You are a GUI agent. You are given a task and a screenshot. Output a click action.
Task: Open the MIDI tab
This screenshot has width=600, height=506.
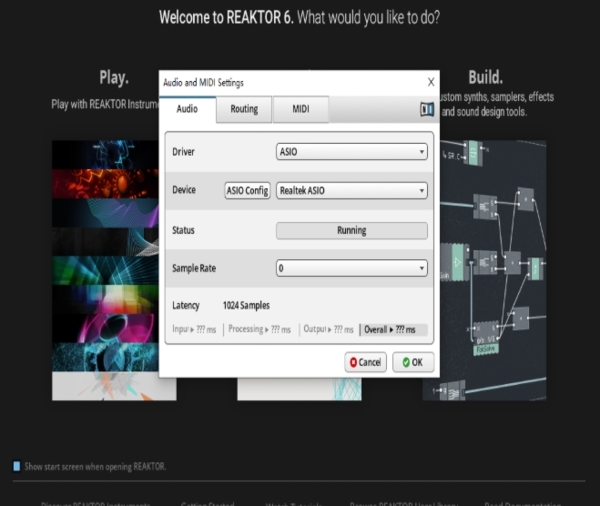tap(301, 109)
